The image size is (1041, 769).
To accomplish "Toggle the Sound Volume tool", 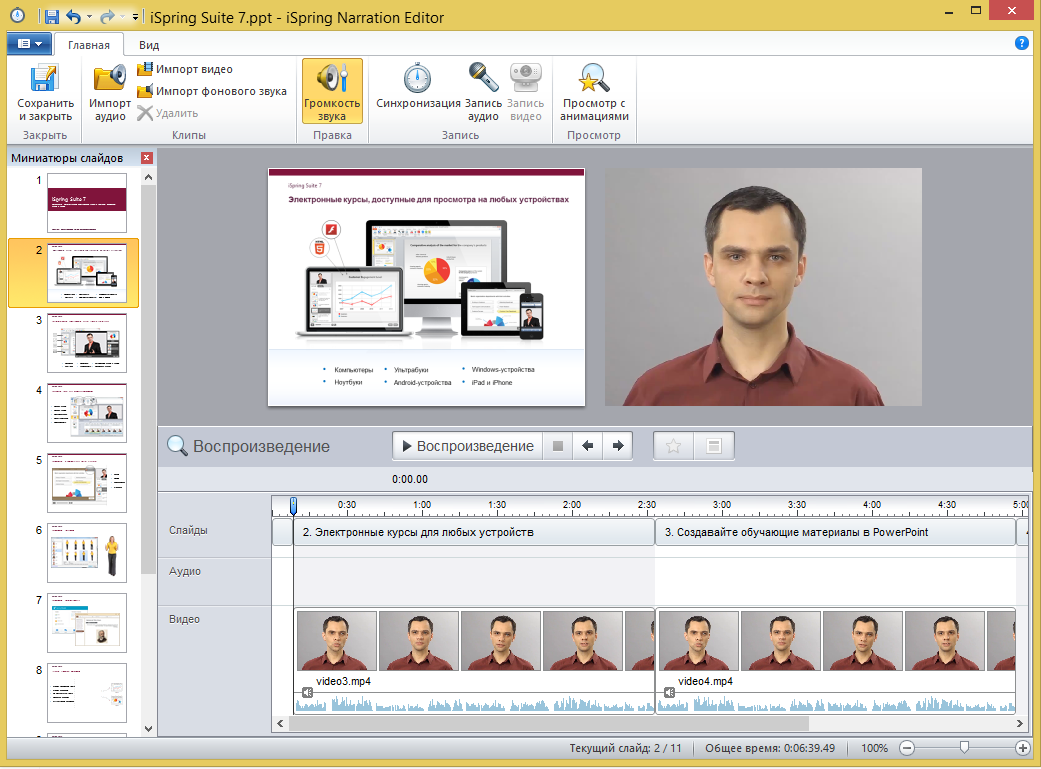I will (332, 92).
